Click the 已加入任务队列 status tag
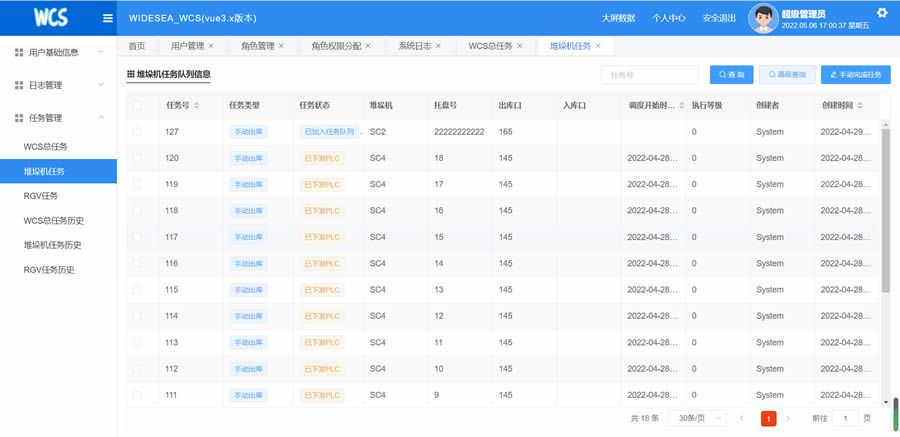 [x=329, y=132]
